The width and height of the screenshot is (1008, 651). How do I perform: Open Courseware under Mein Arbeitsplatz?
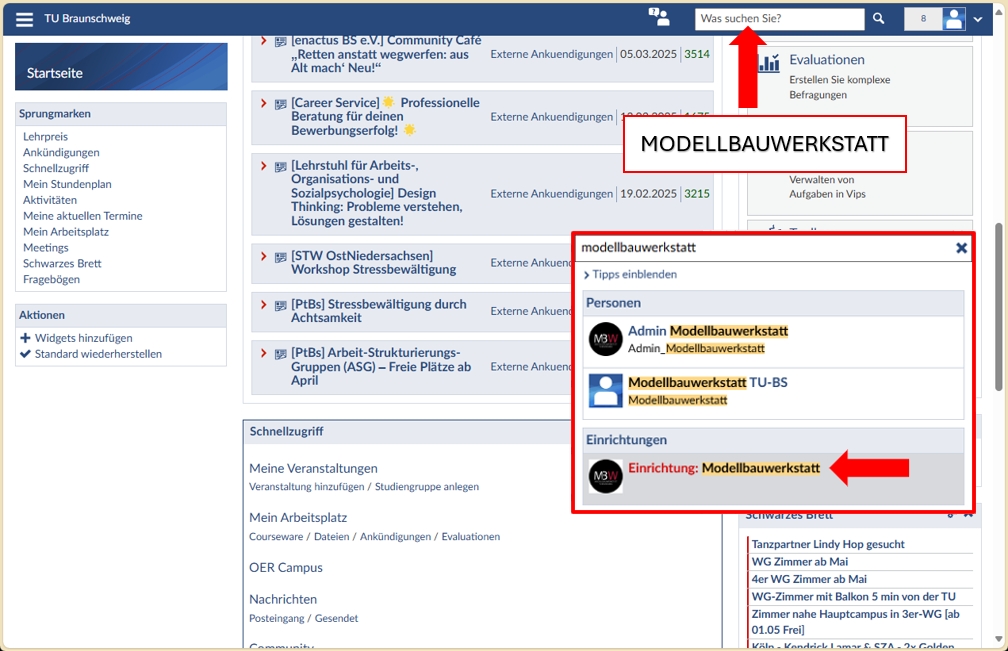276,537
